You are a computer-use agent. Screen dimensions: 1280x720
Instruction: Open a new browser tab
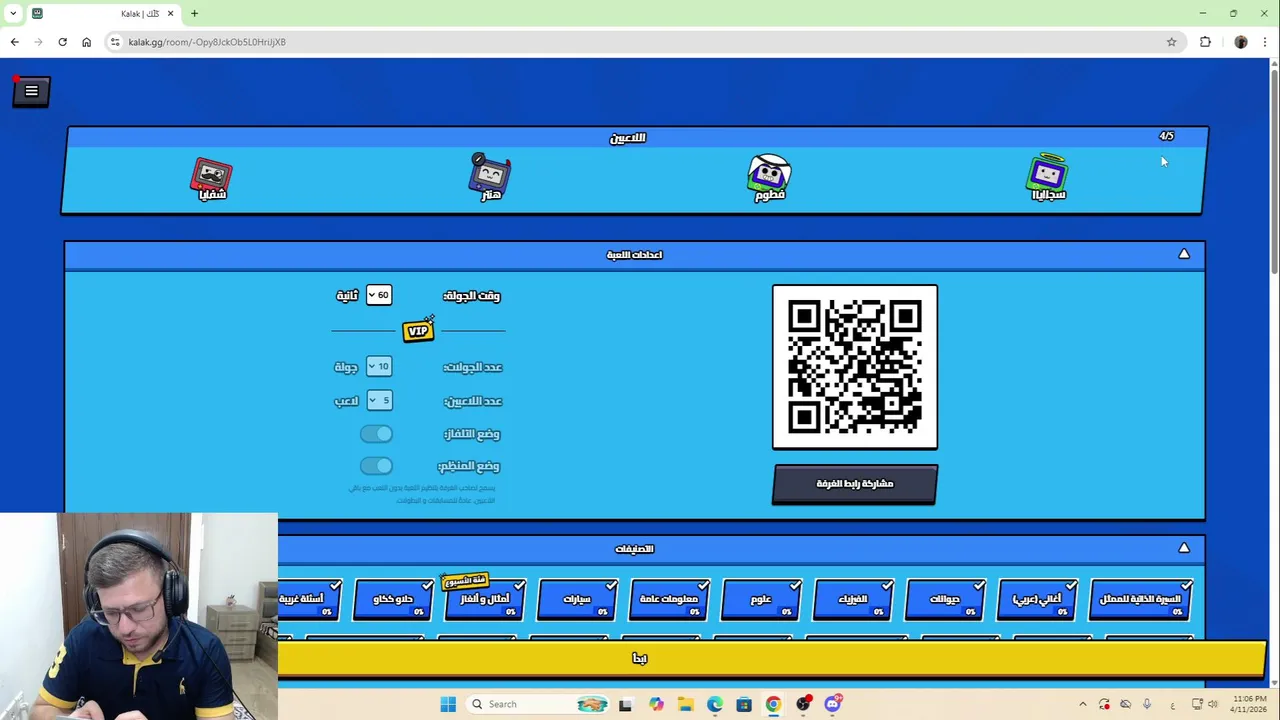(x=194, y=13)
